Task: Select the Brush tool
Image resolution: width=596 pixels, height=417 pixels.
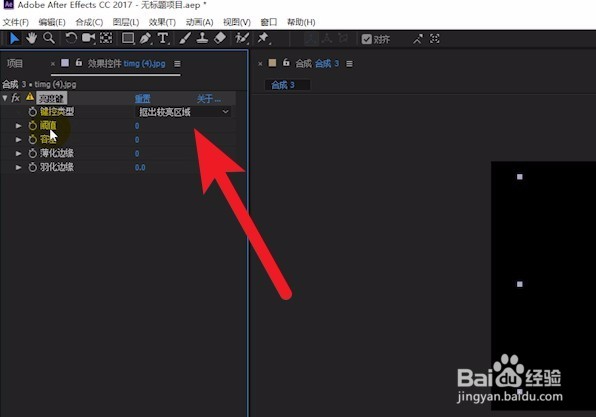Action: 185,38
